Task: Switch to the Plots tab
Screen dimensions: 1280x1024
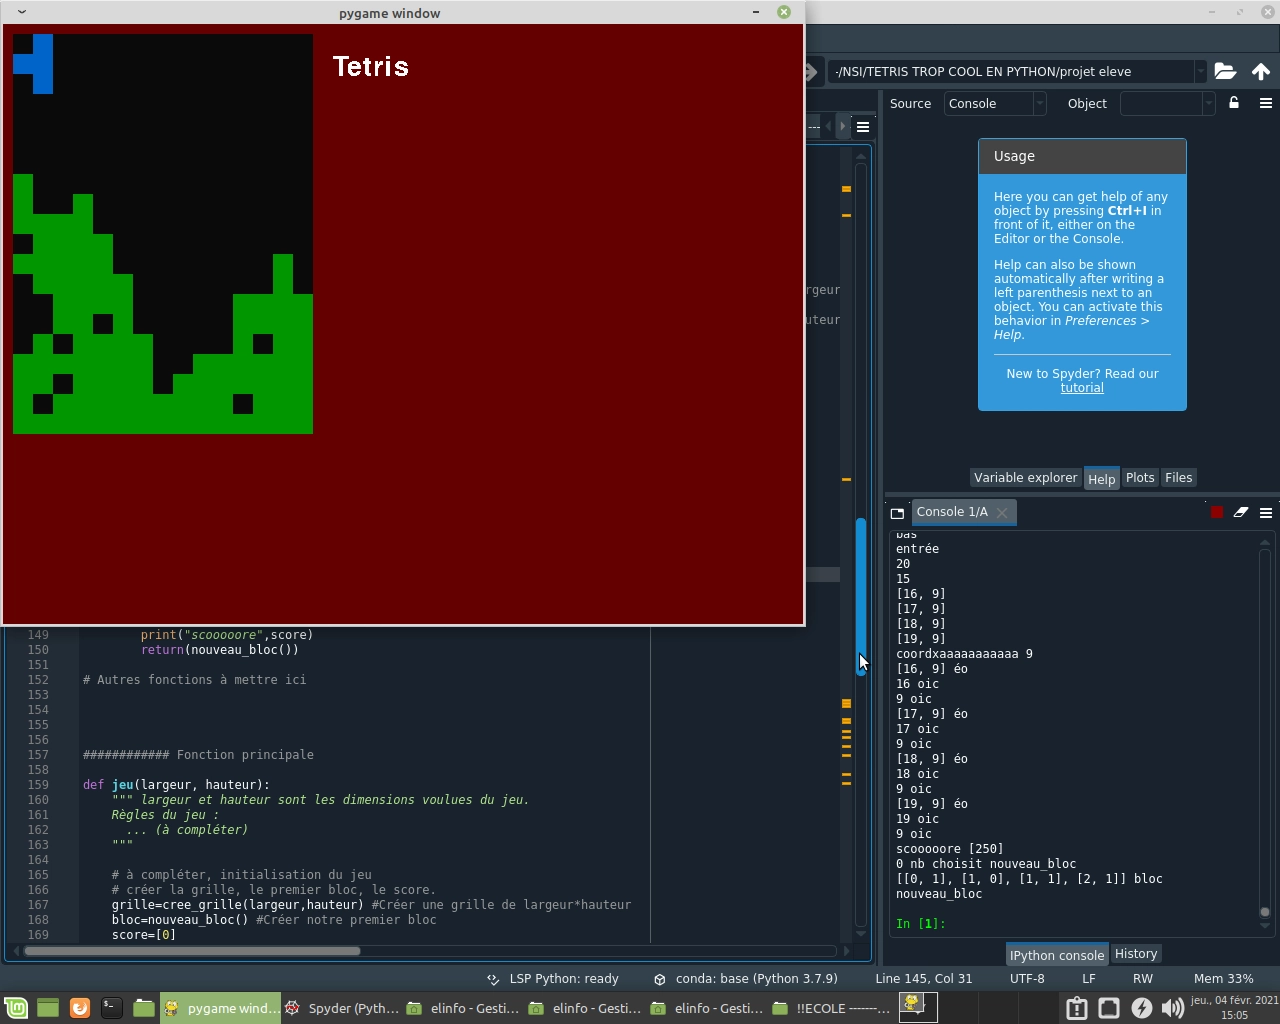Action: (x=1140, y=478)
